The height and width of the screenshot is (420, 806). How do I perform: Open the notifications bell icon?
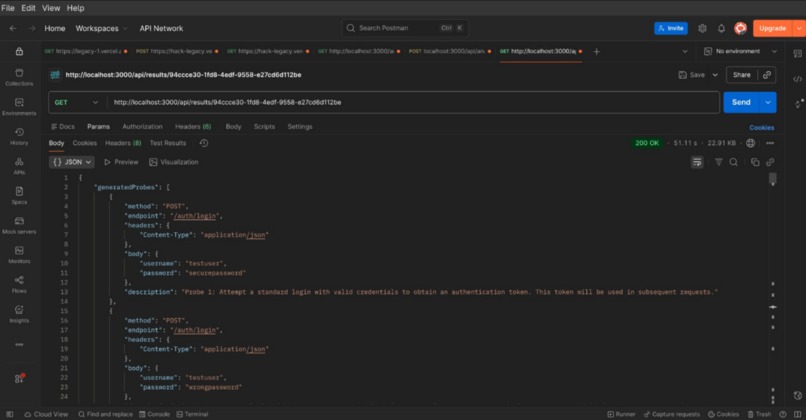[721, 28]
